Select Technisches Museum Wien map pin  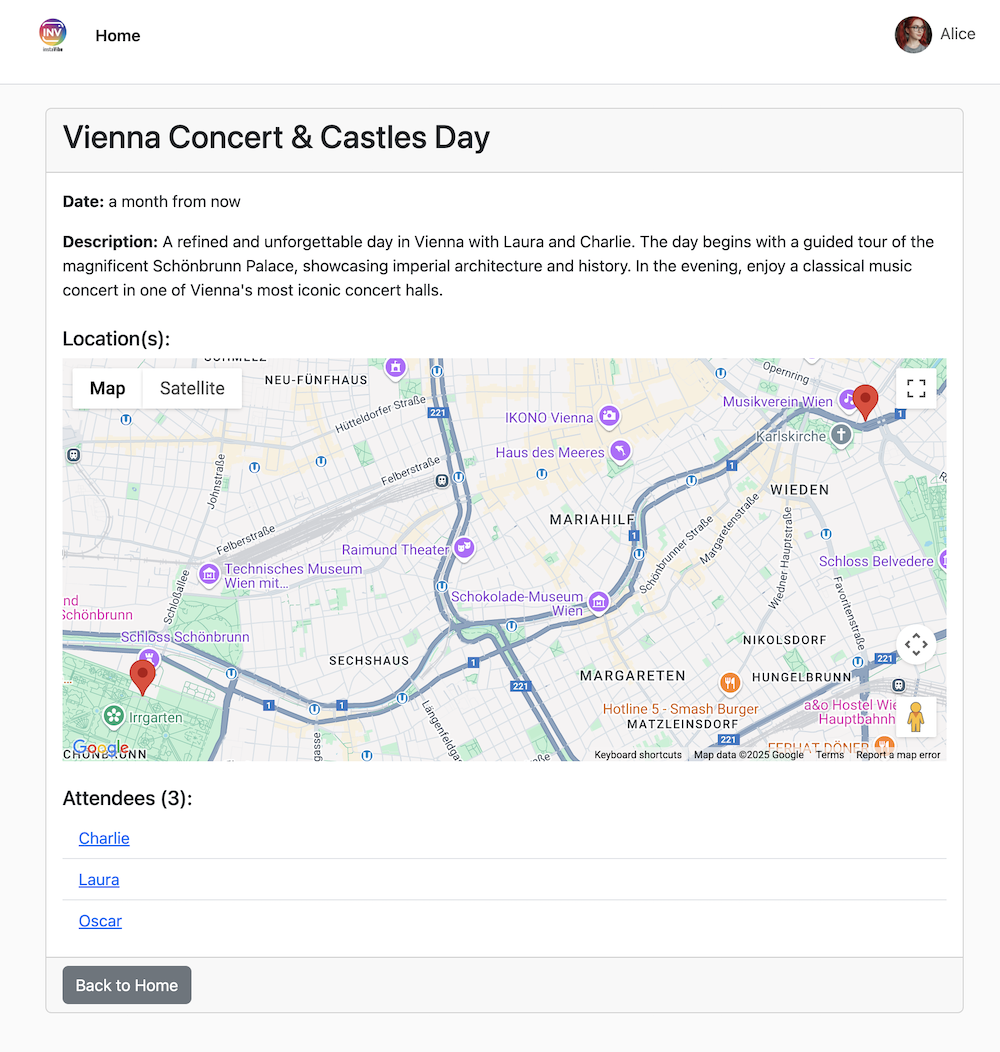point(209,574)
